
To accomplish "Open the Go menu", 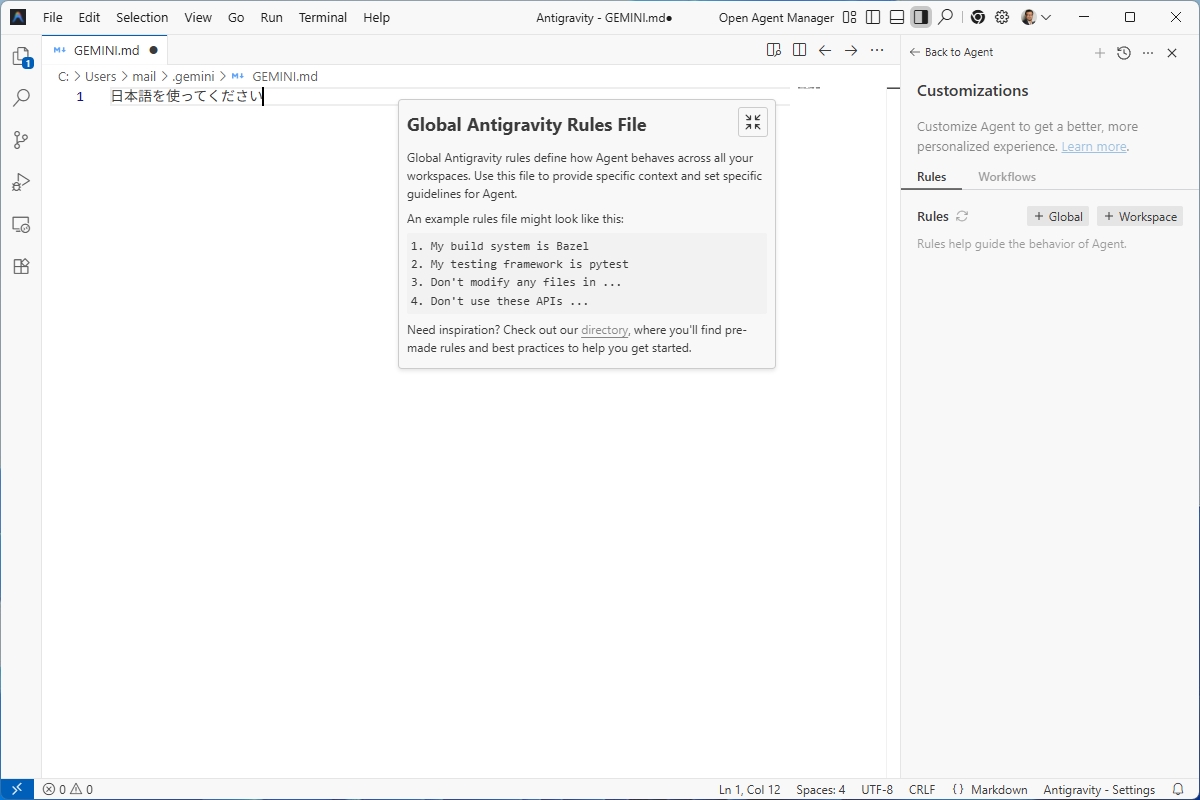I will [x=236, y=17].
